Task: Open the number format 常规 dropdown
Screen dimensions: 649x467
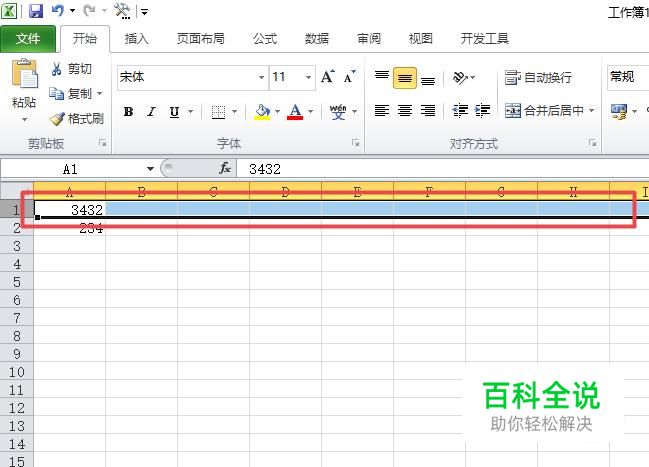Action: (x=628, y=77)
